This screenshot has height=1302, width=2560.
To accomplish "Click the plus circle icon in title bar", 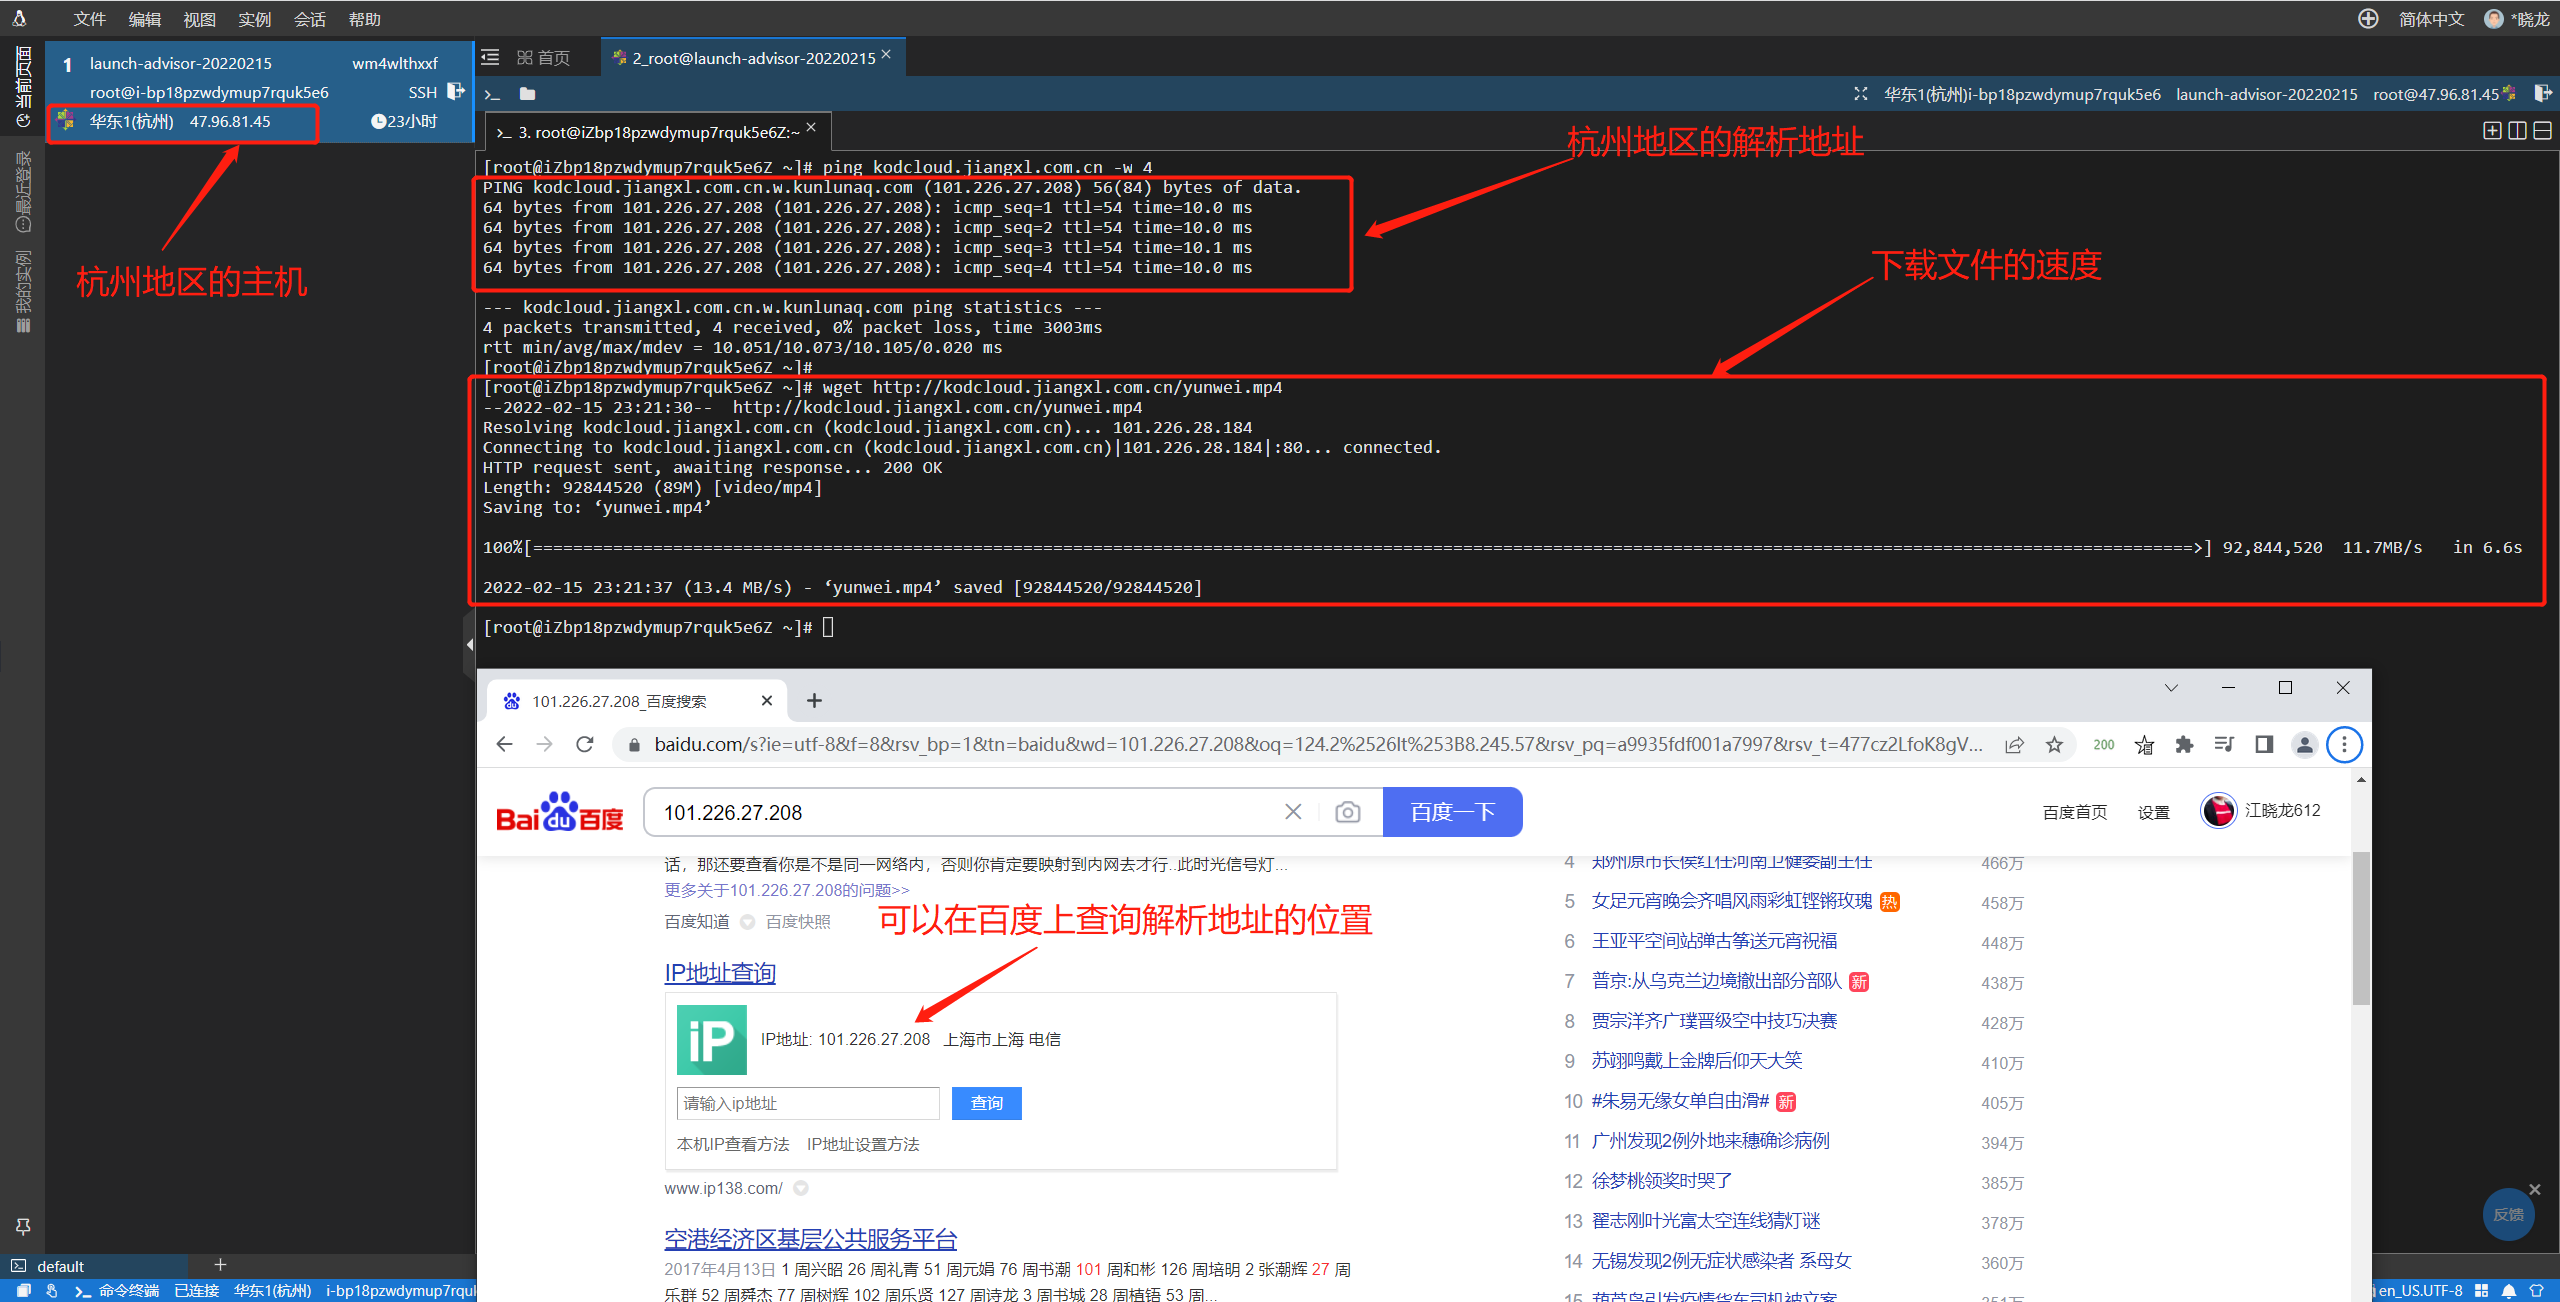I will point(2368,19).
